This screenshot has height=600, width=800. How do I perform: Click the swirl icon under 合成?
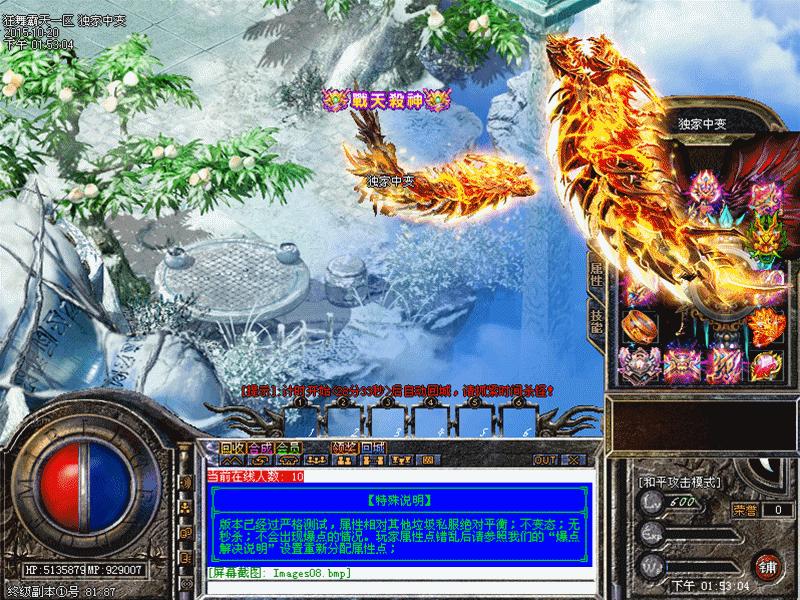click(x=260, y=460)
